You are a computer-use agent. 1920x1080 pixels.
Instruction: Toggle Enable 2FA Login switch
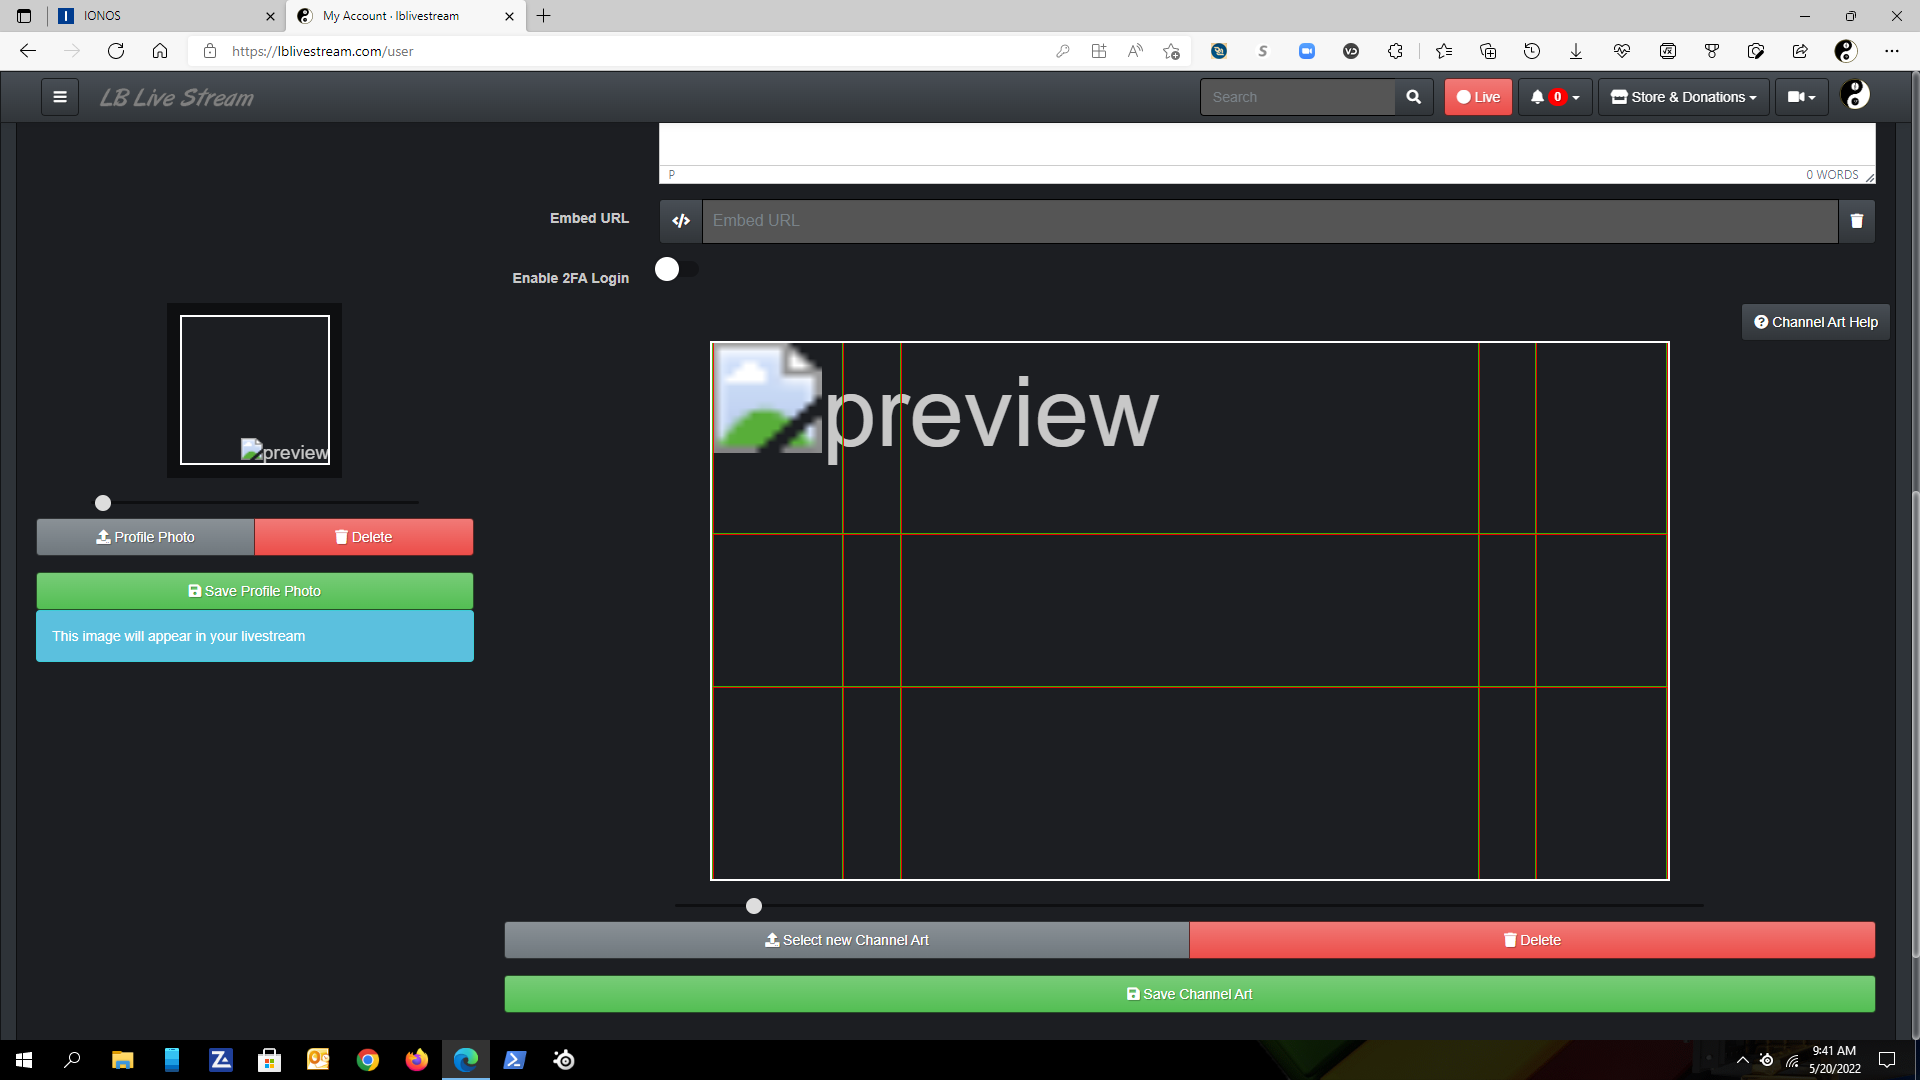tap(677, 269)
